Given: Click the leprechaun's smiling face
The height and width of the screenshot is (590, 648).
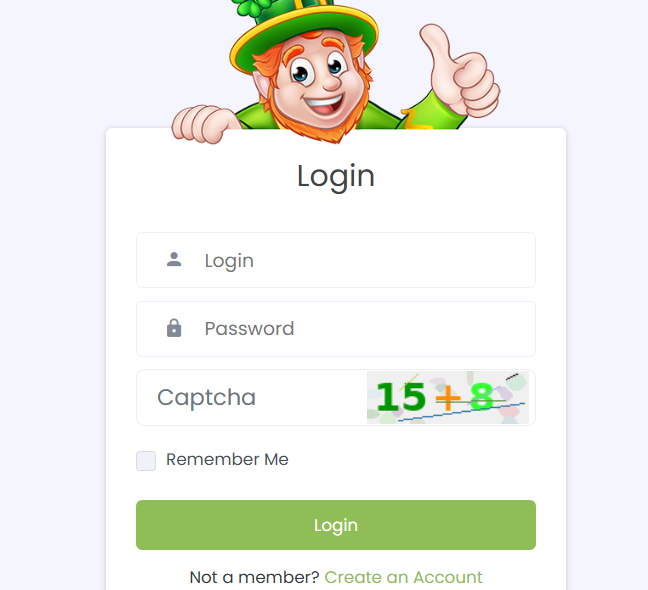Looking at the screenshot, I should coord(318,78).
